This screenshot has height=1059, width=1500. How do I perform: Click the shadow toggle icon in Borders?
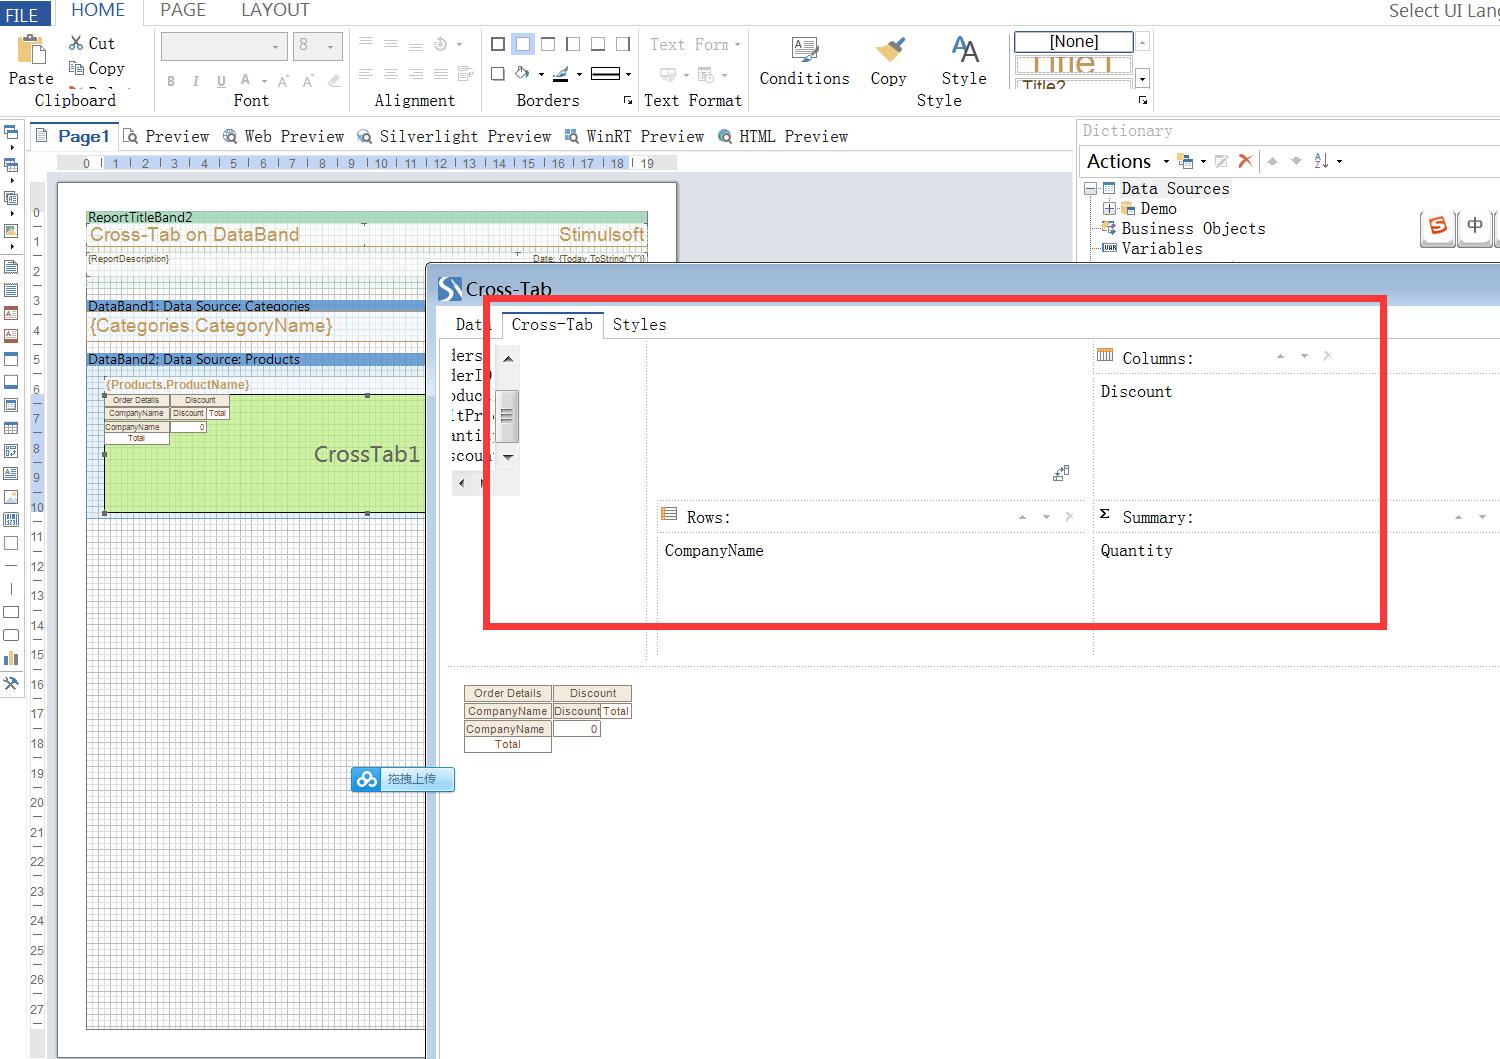pos(498,74)
